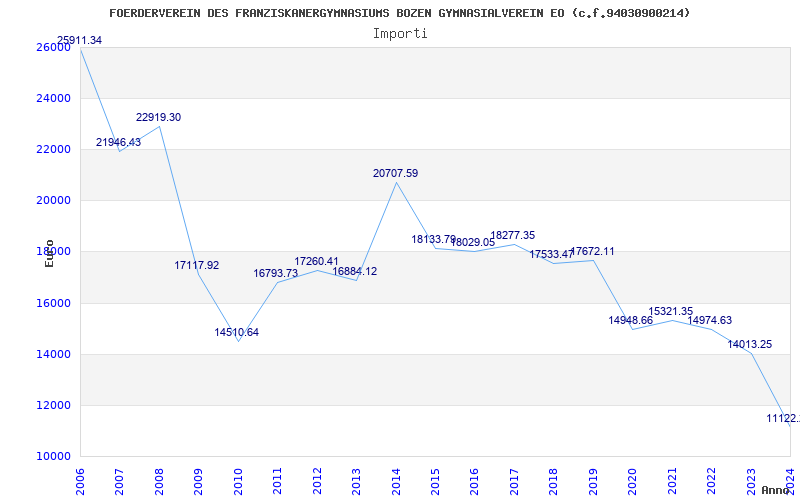The height and width of the screenshot is (500, 800).
Task: Click the year 2015 on the axis
Action: [x=435, y=482]
